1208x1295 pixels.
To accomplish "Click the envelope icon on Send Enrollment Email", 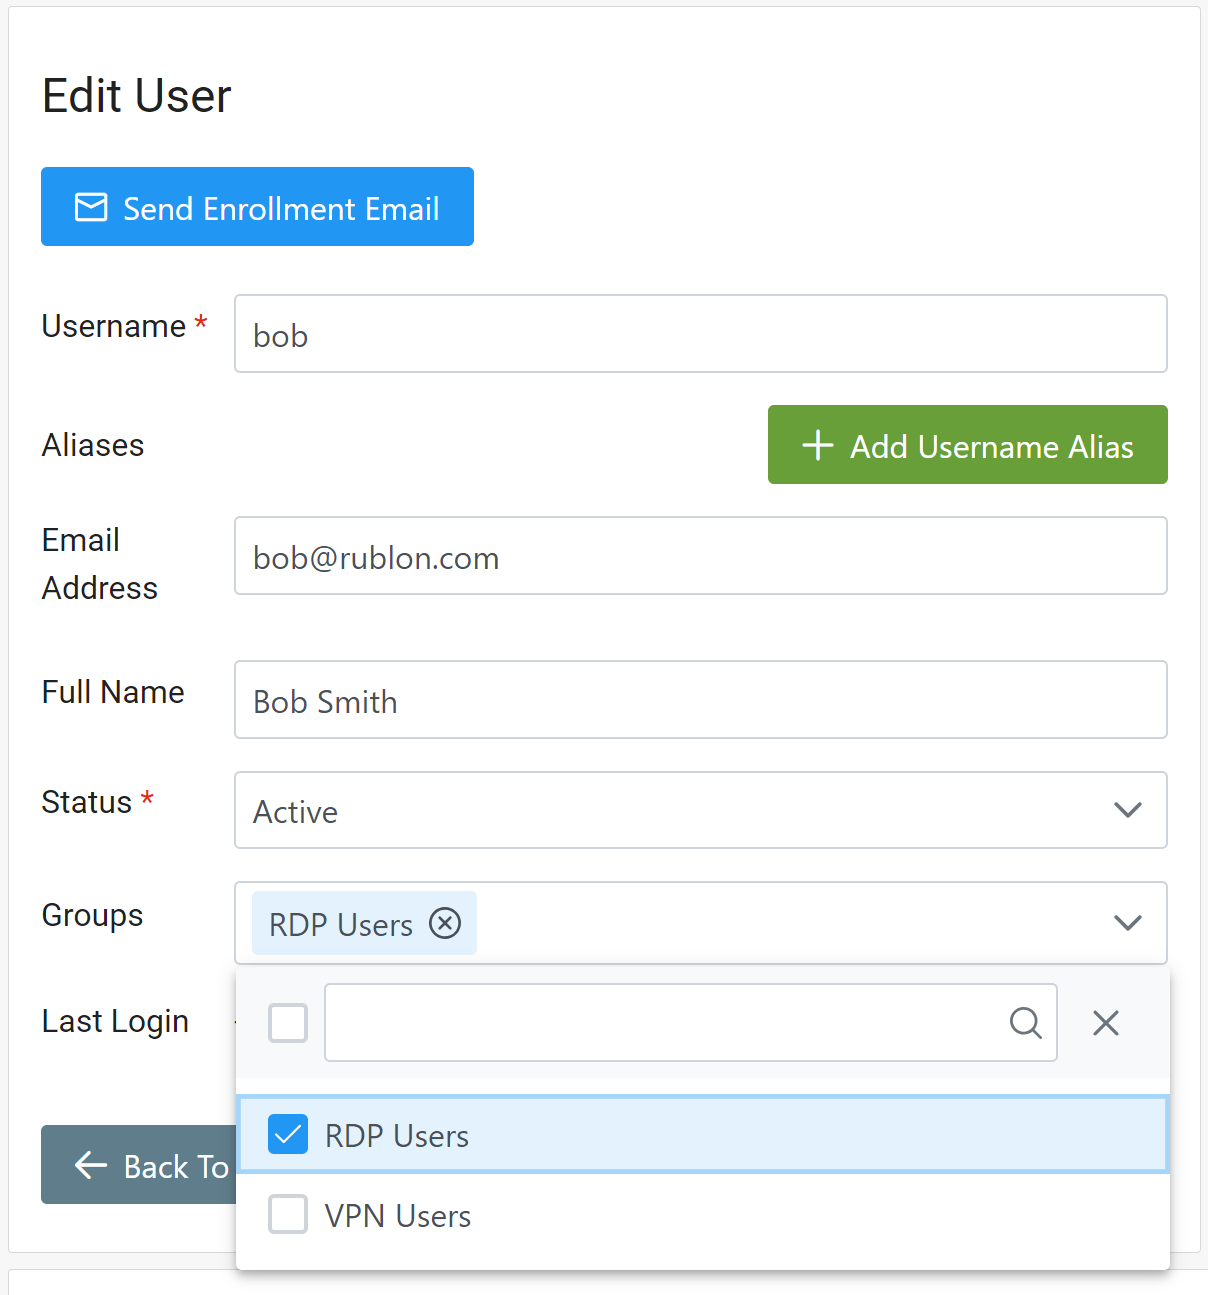I will coord(91,207).
